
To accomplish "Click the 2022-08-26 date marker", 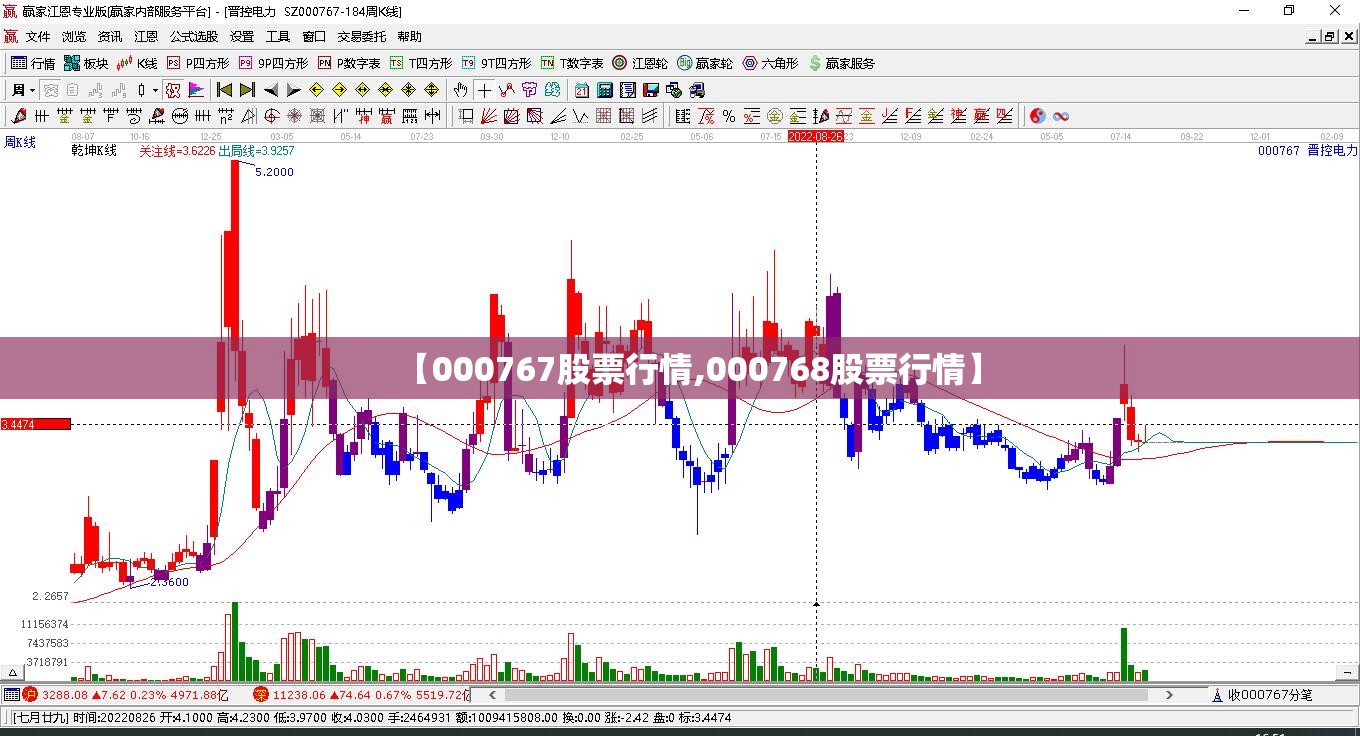I will (x=816, y=136).
